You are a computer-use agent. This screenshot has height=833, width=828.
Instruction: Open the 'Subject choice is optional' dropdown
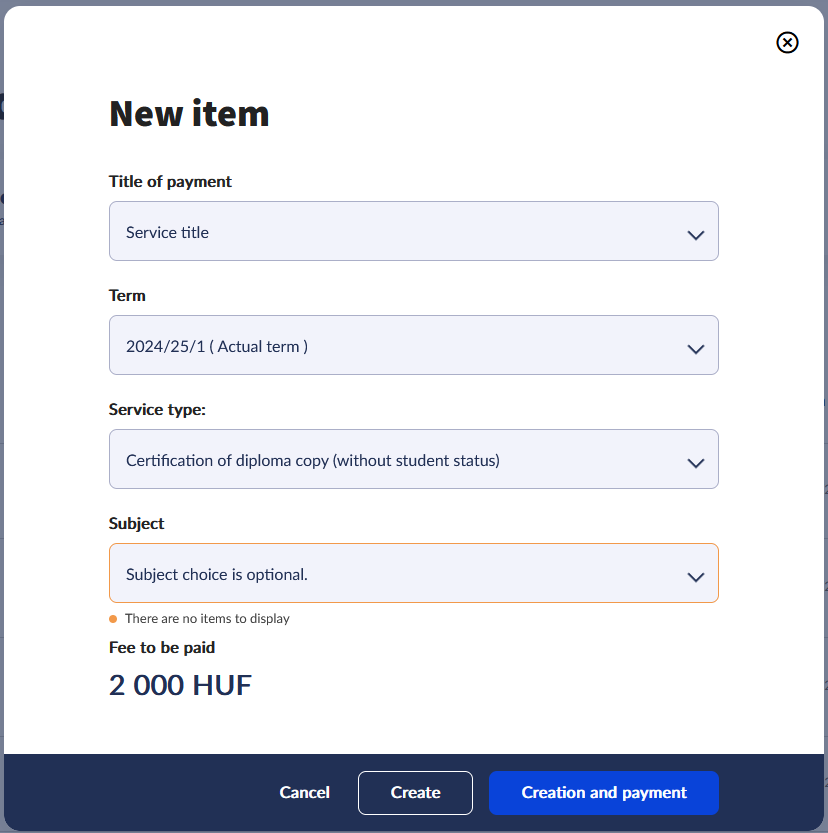pos(400,574)
